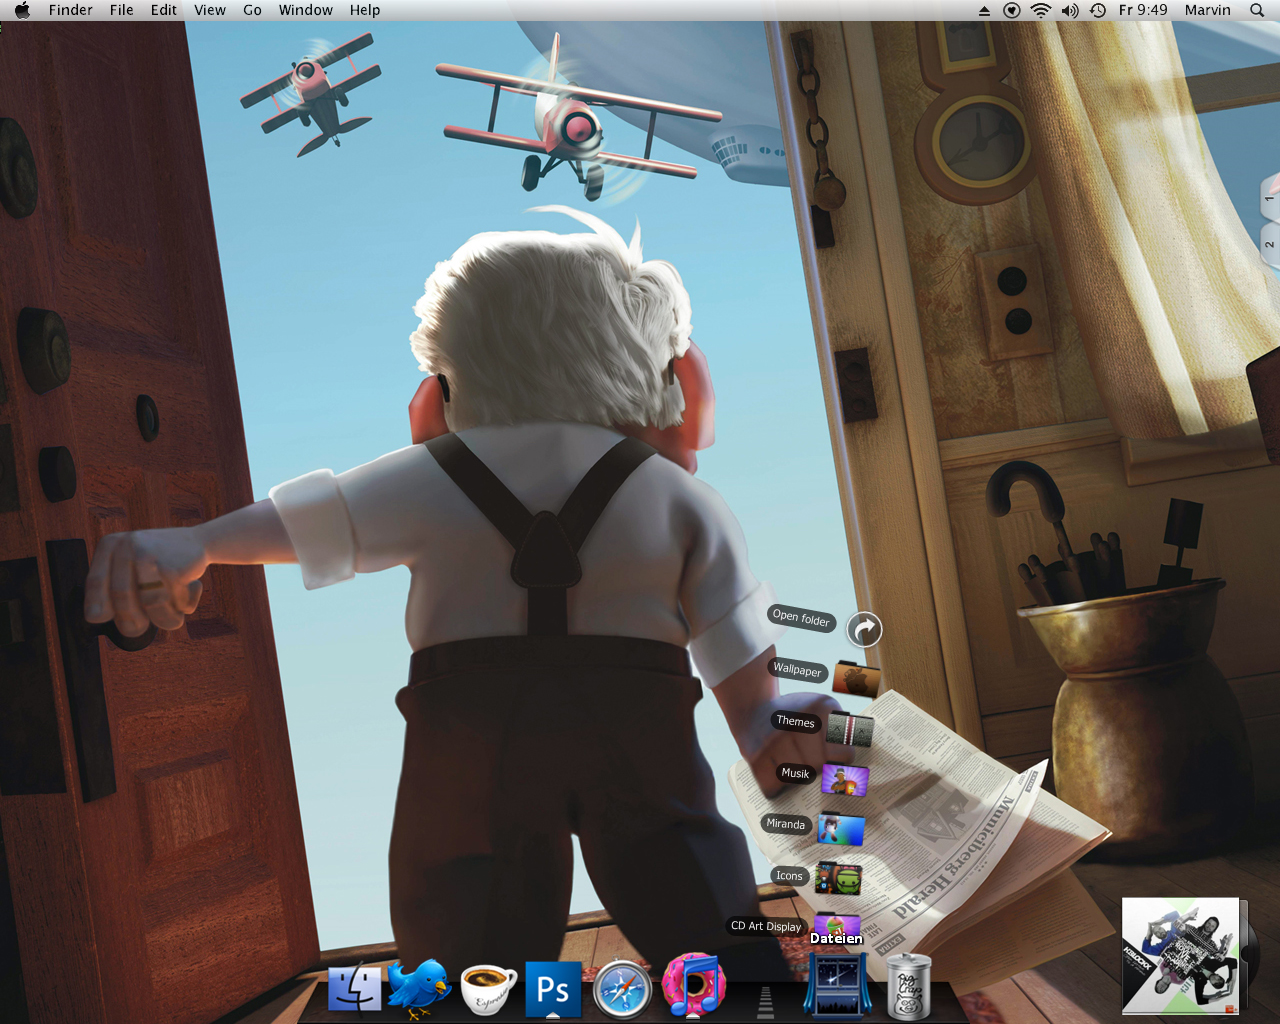The width and height of the screenshot is (1280, 1024).
Task: Click the Open folder arrow button
Action: tap(864, 629)
